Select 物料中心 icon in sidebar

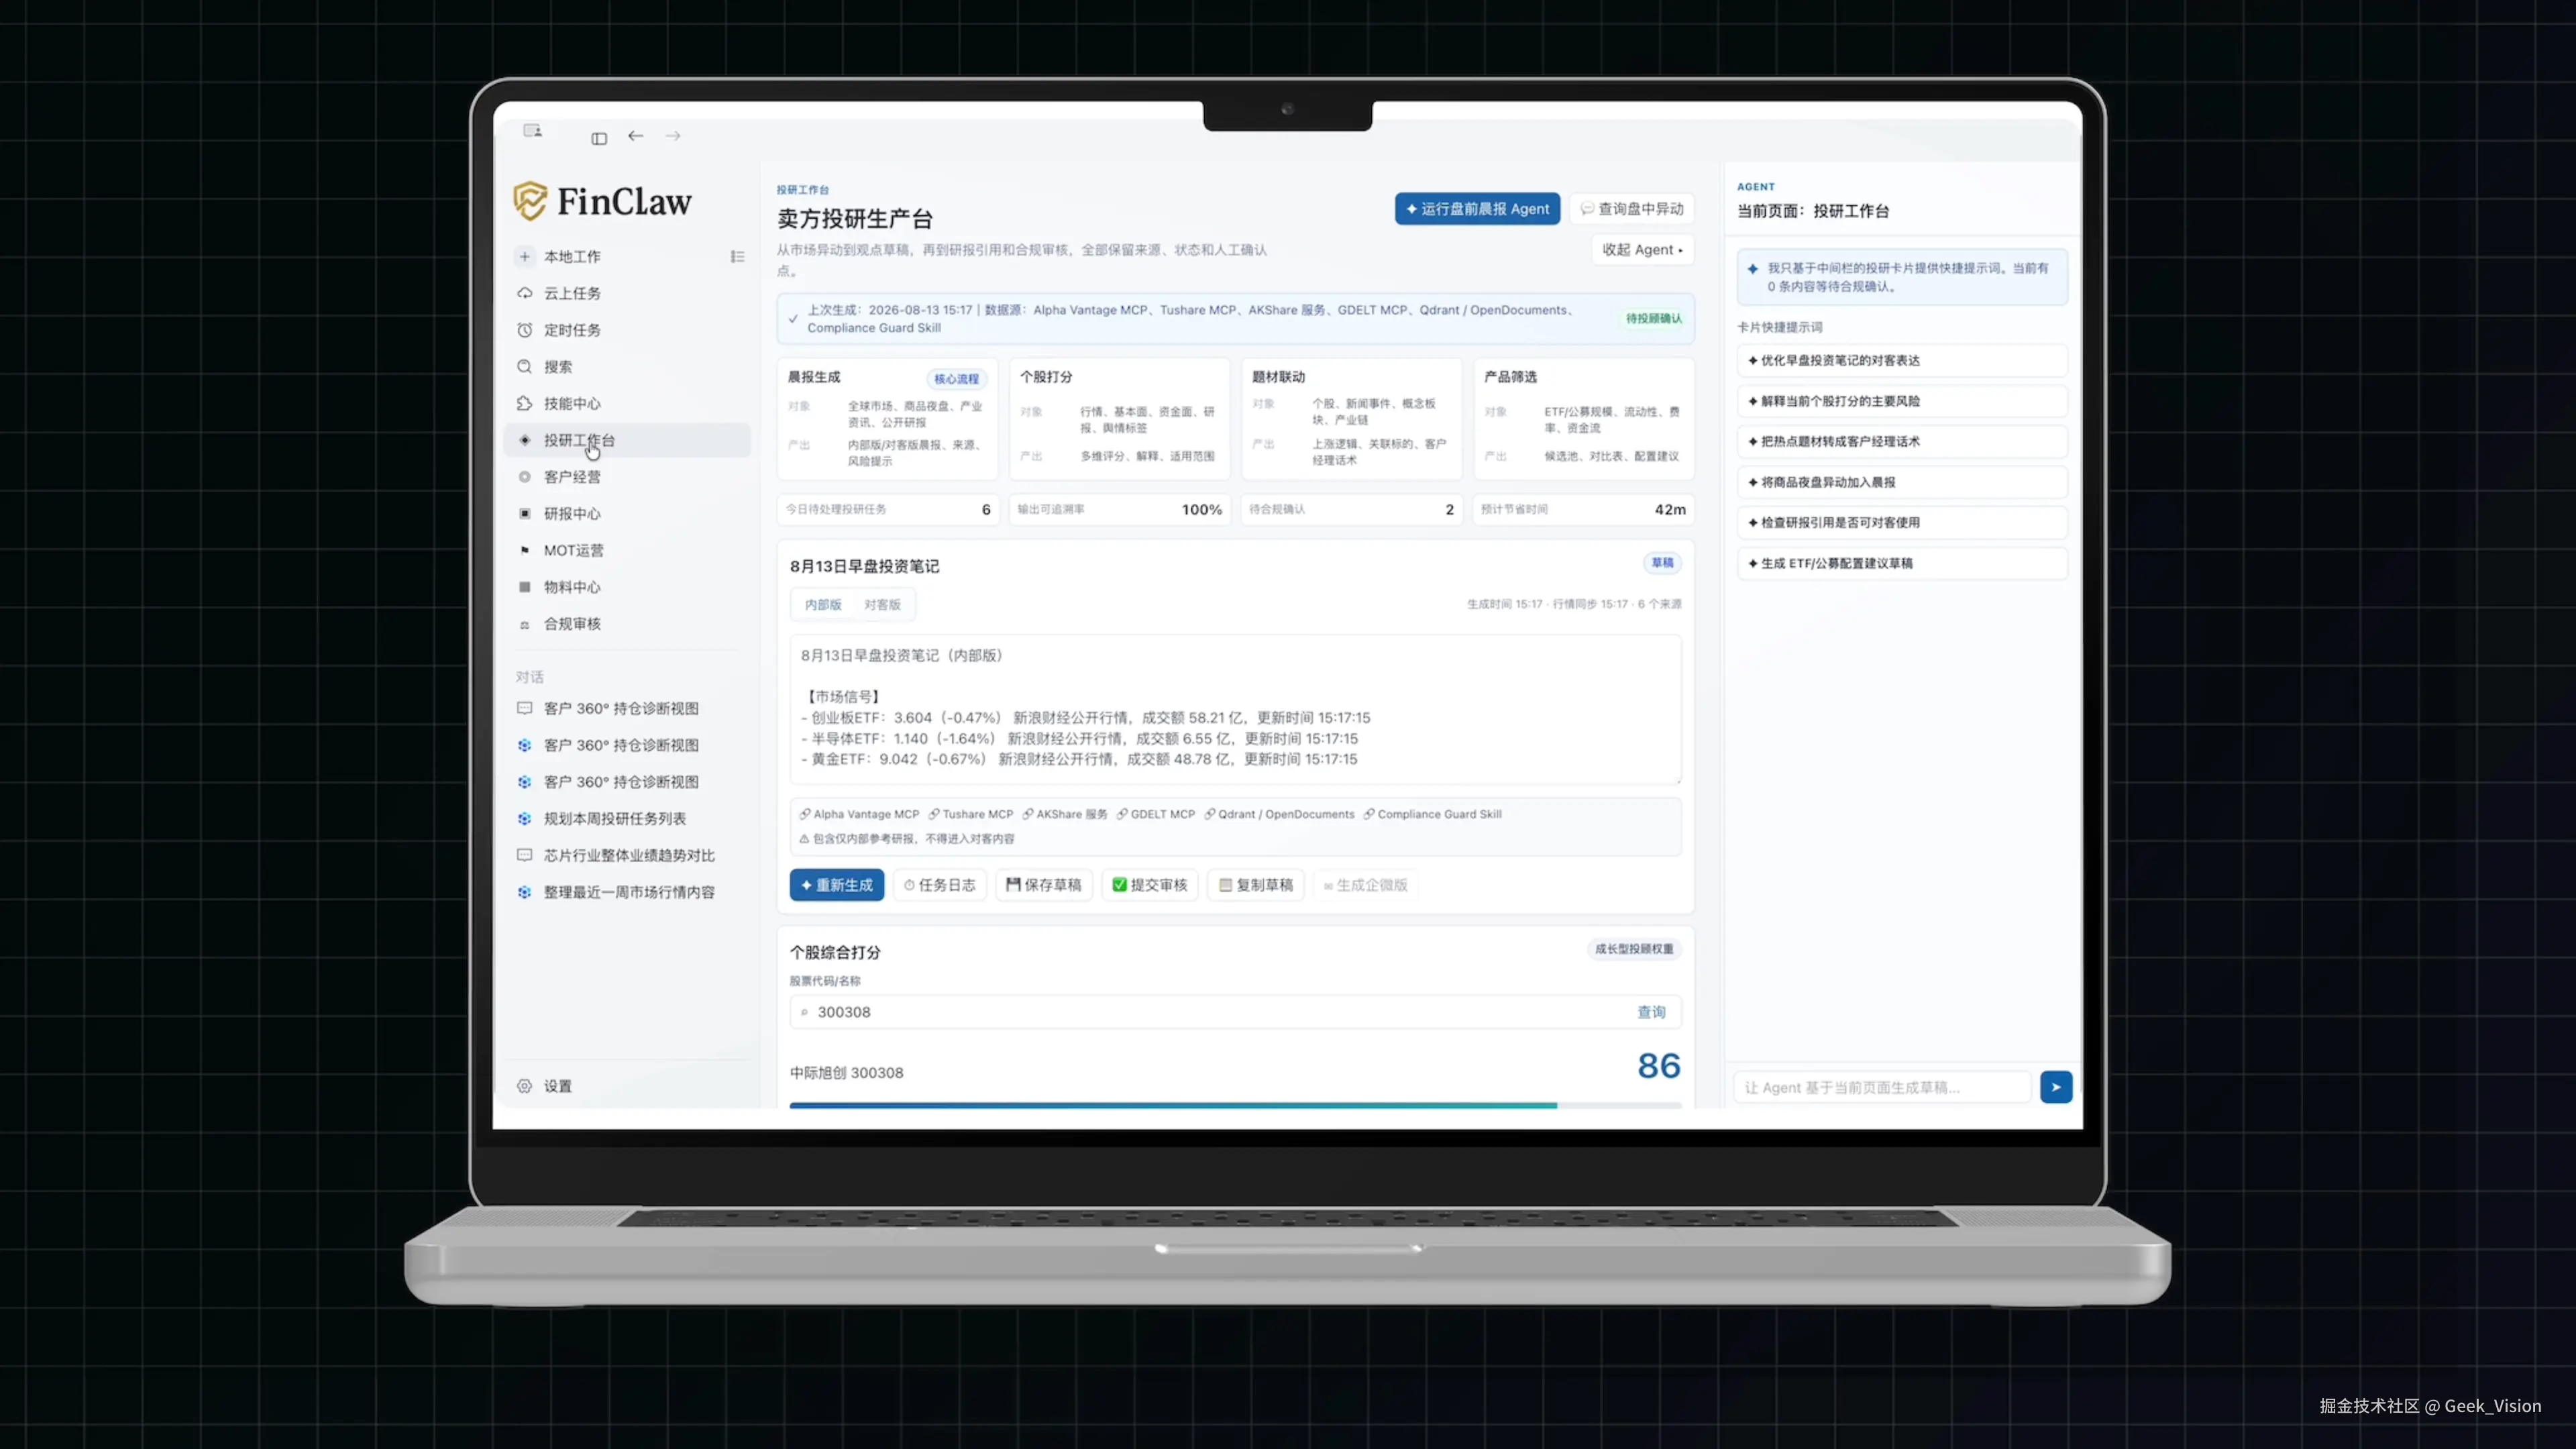pyautogui.click(x=525, y=587)
